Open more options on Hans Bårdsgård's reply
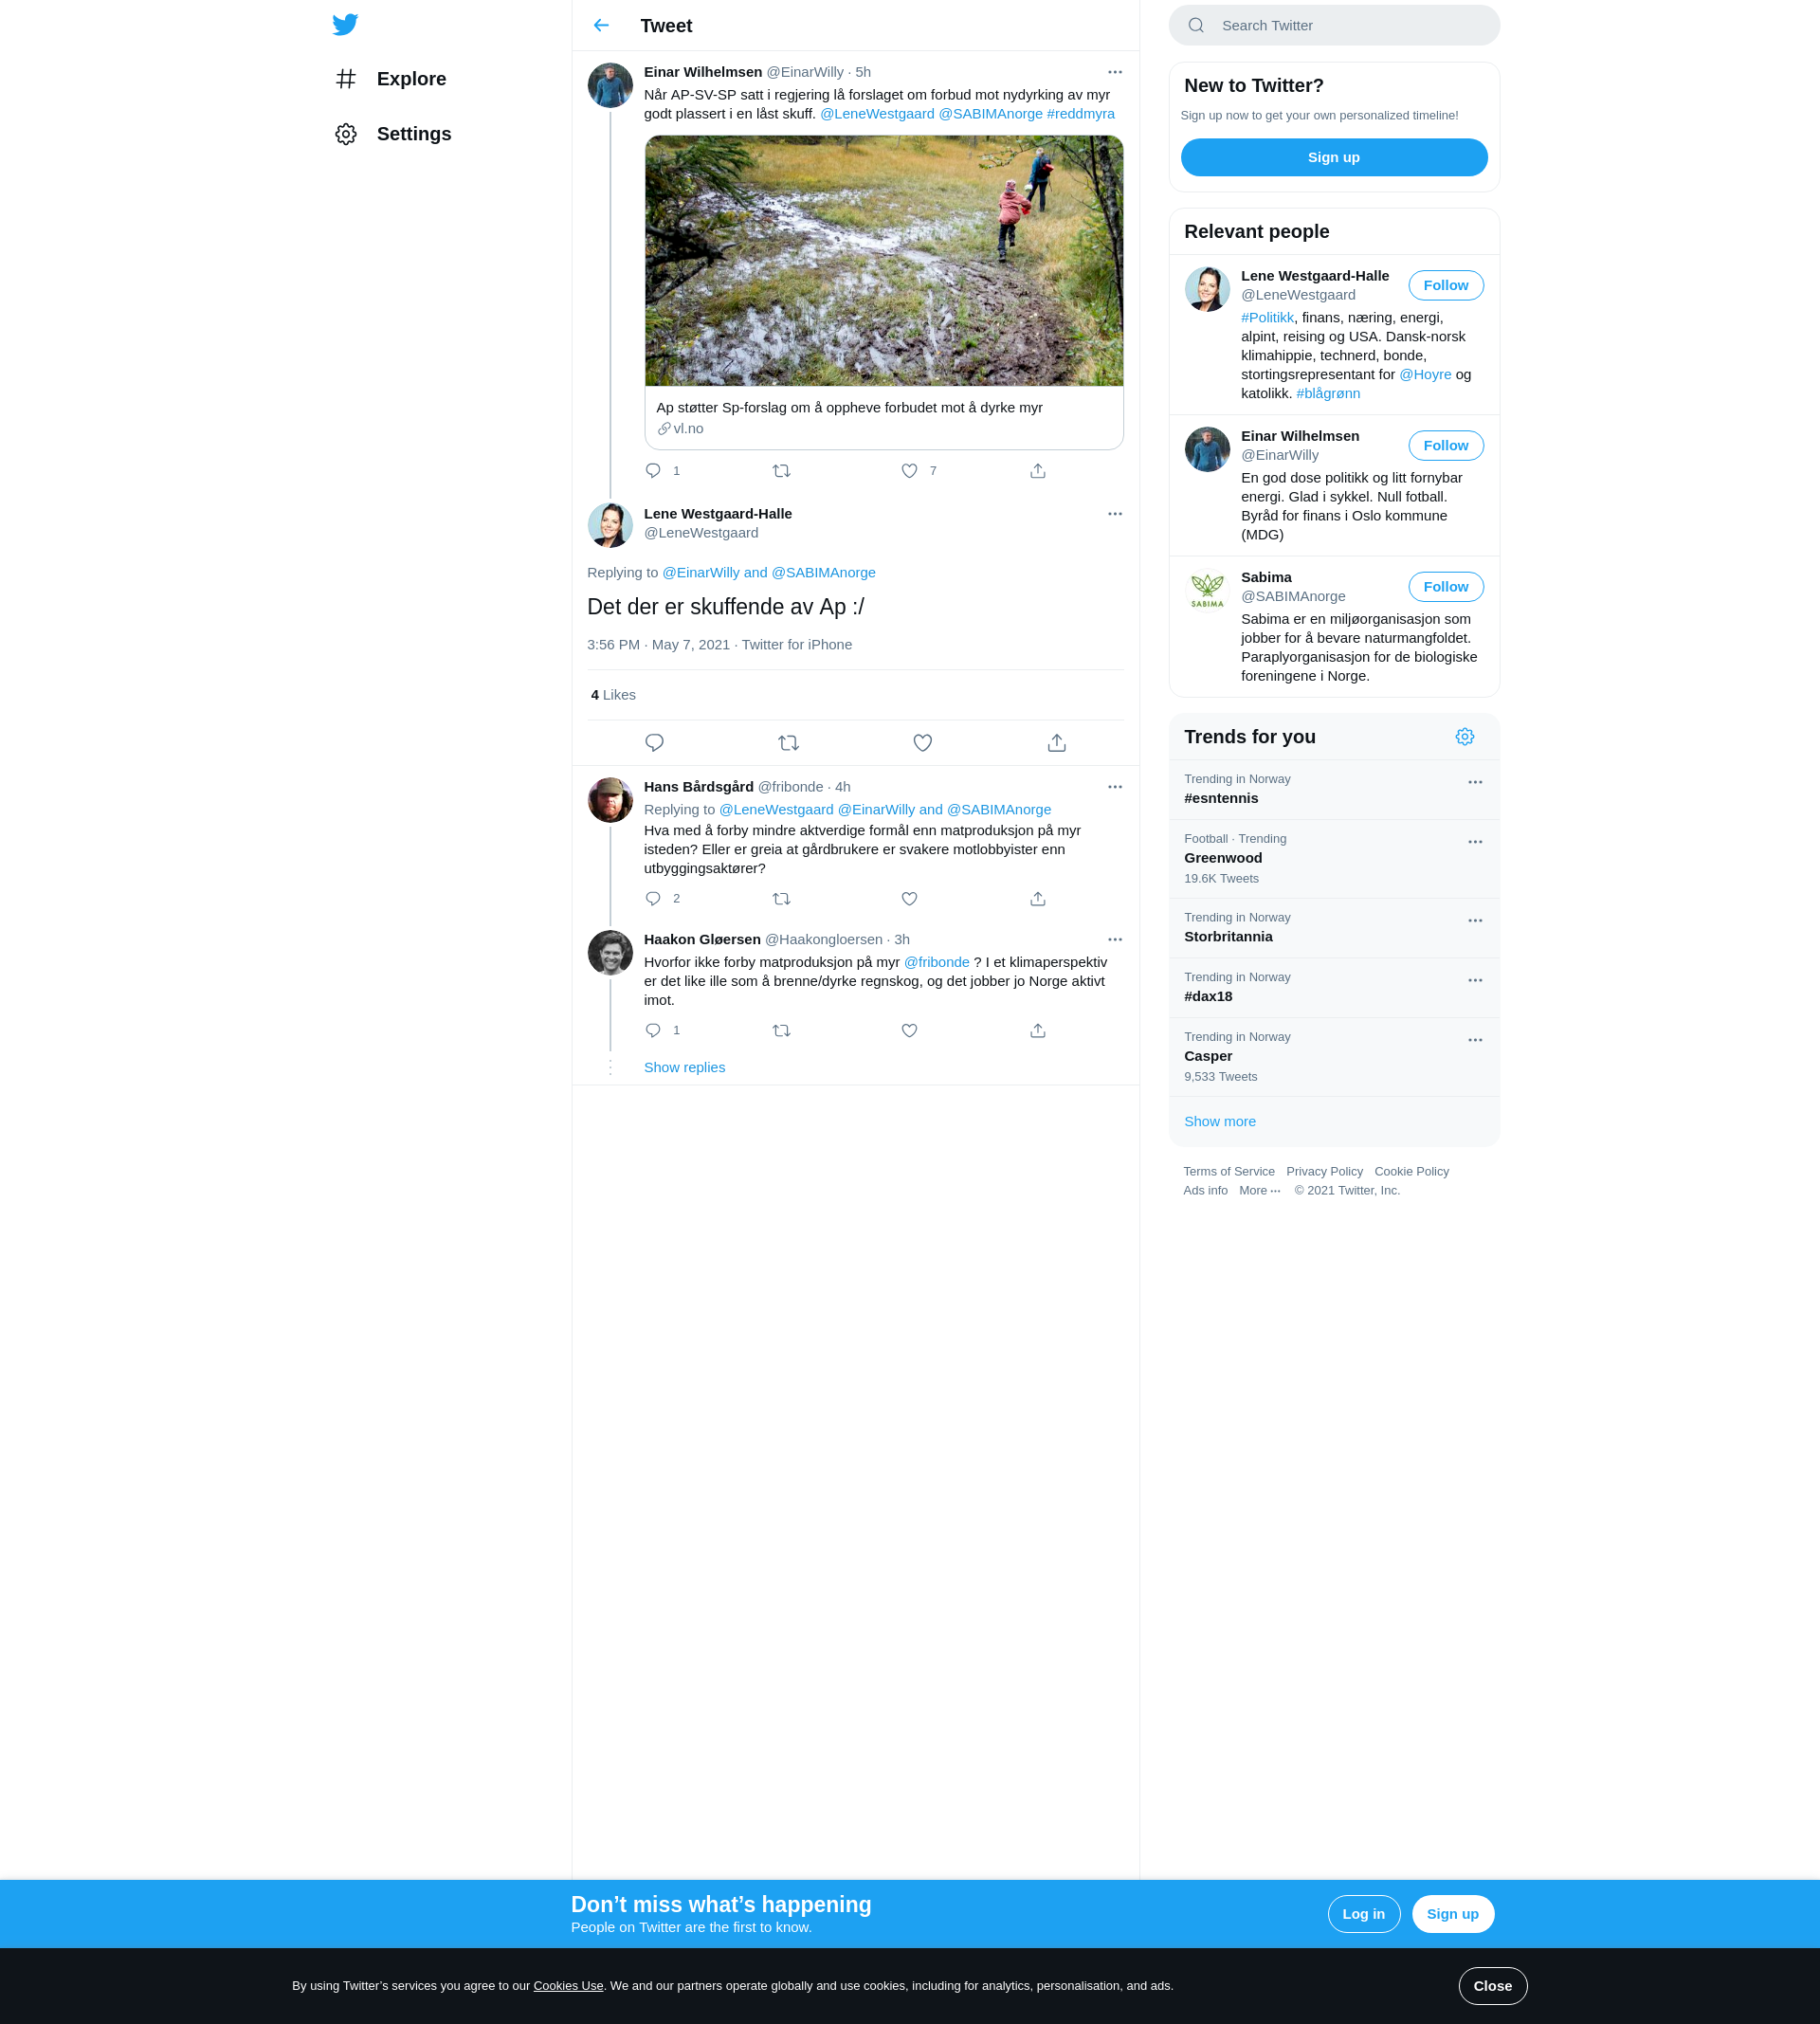This screenshot has width=1820, height=2024. point(1115,787)
